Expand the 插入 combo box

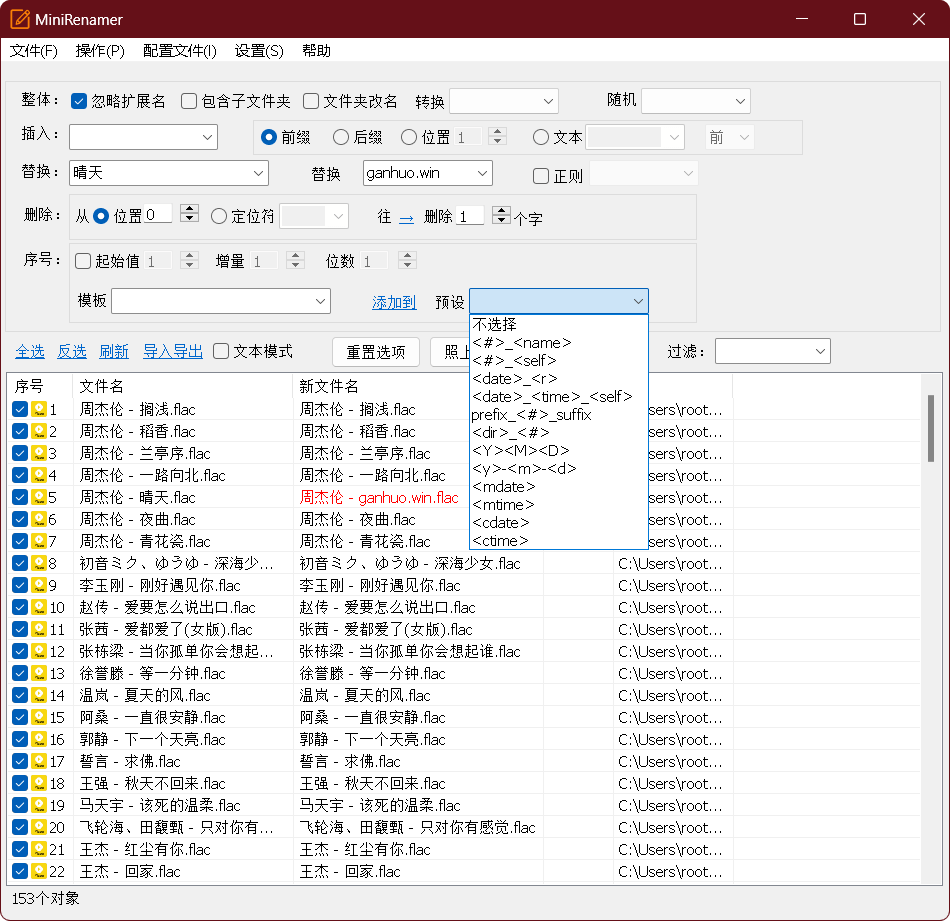coord(144,138)
